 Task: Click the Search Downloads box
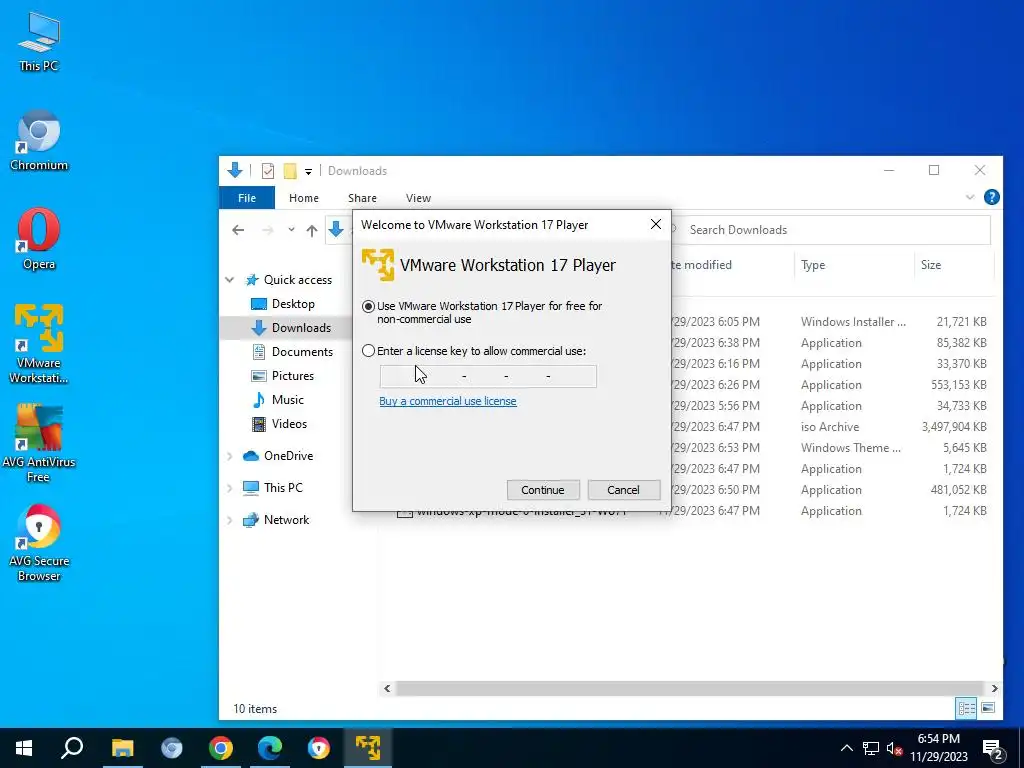pyautogui.click(x=831, y=230)
